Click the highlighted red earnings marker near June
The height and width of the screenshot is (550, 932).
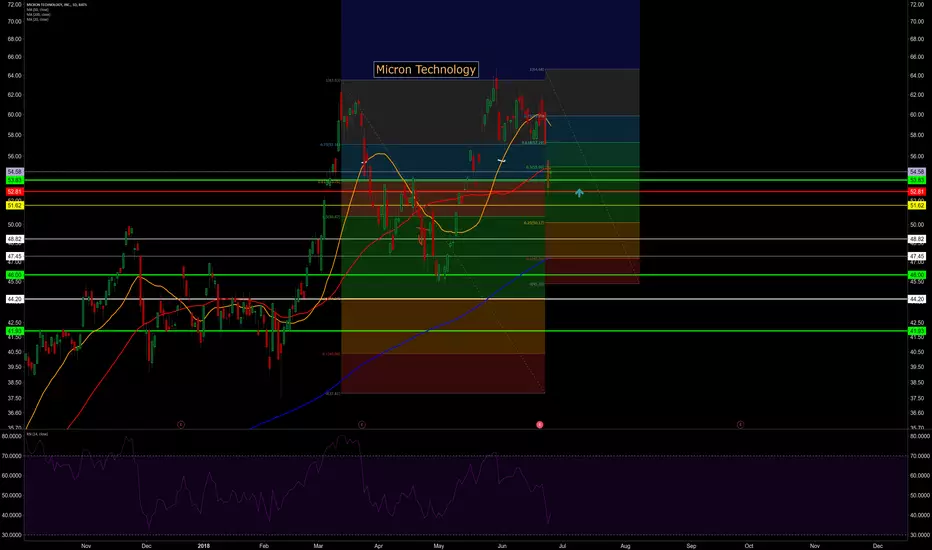coord(540,425)
